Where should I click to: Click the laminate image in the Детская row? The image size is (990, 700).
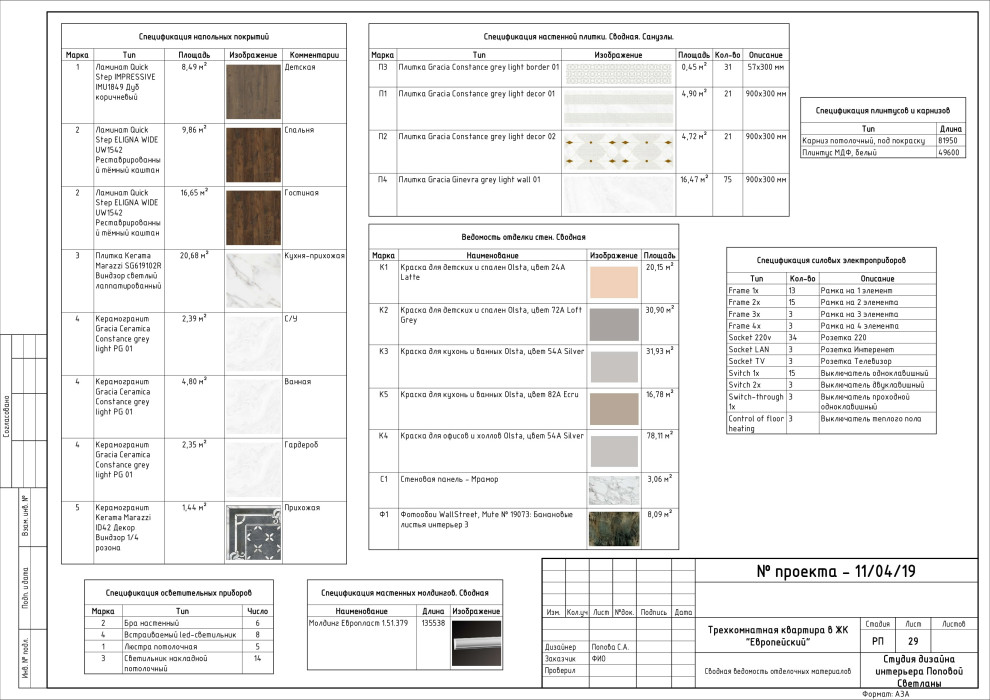pos(254,92)
